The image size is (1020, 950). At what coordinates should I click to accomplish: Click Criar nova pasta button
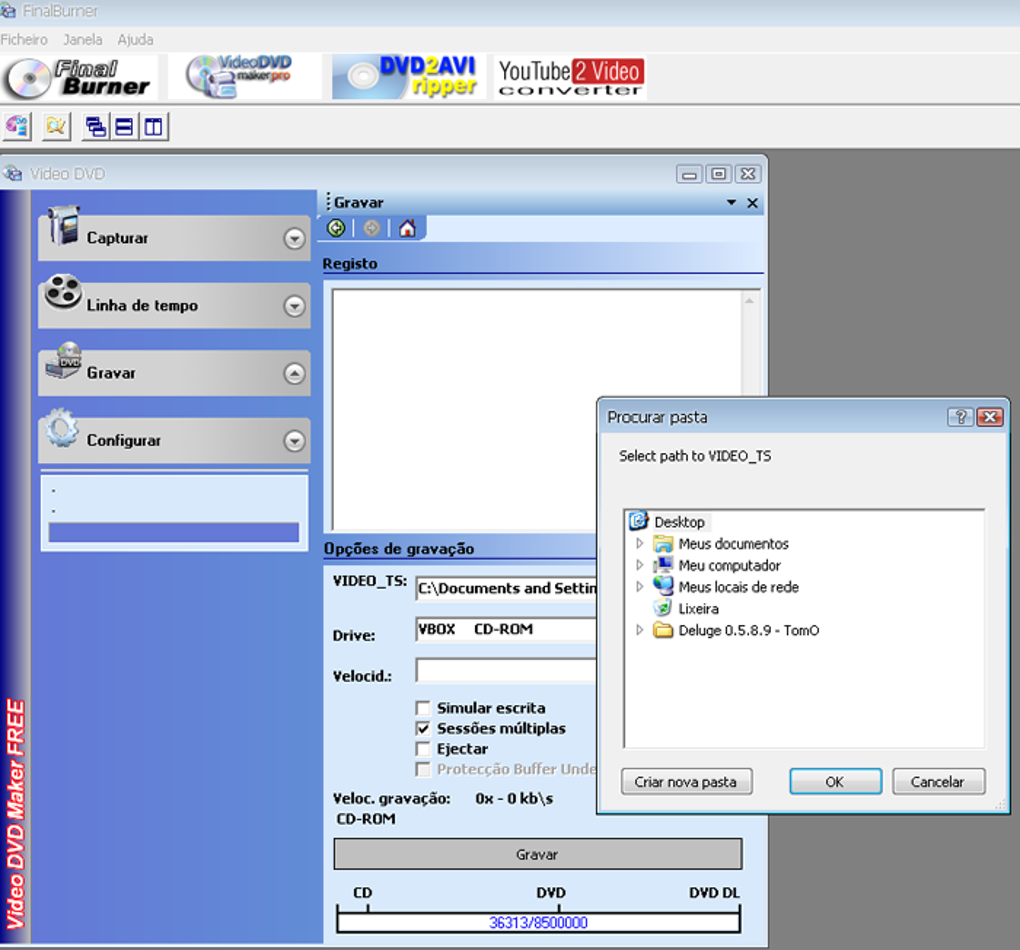686,781
